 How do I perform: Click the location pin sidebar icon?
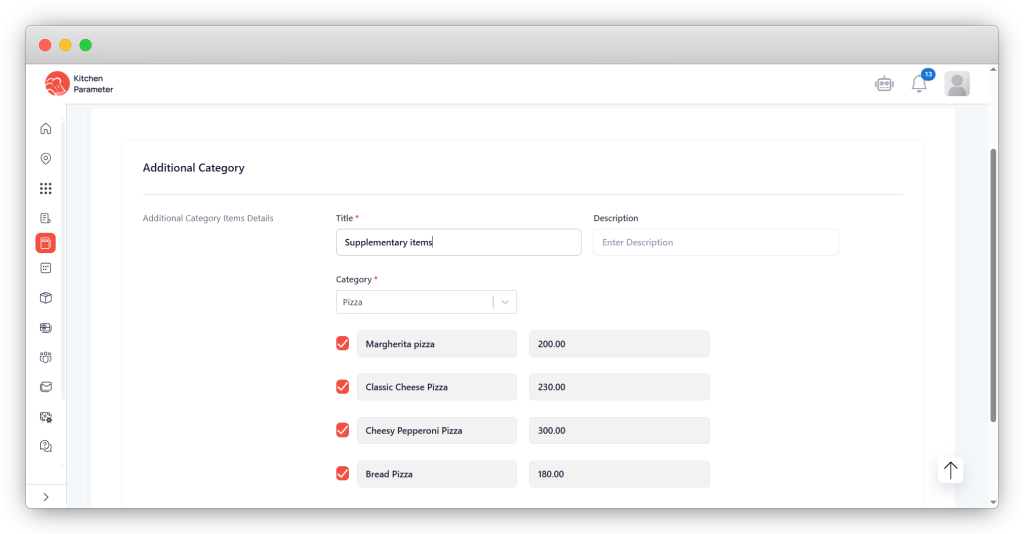coord(45,158)
